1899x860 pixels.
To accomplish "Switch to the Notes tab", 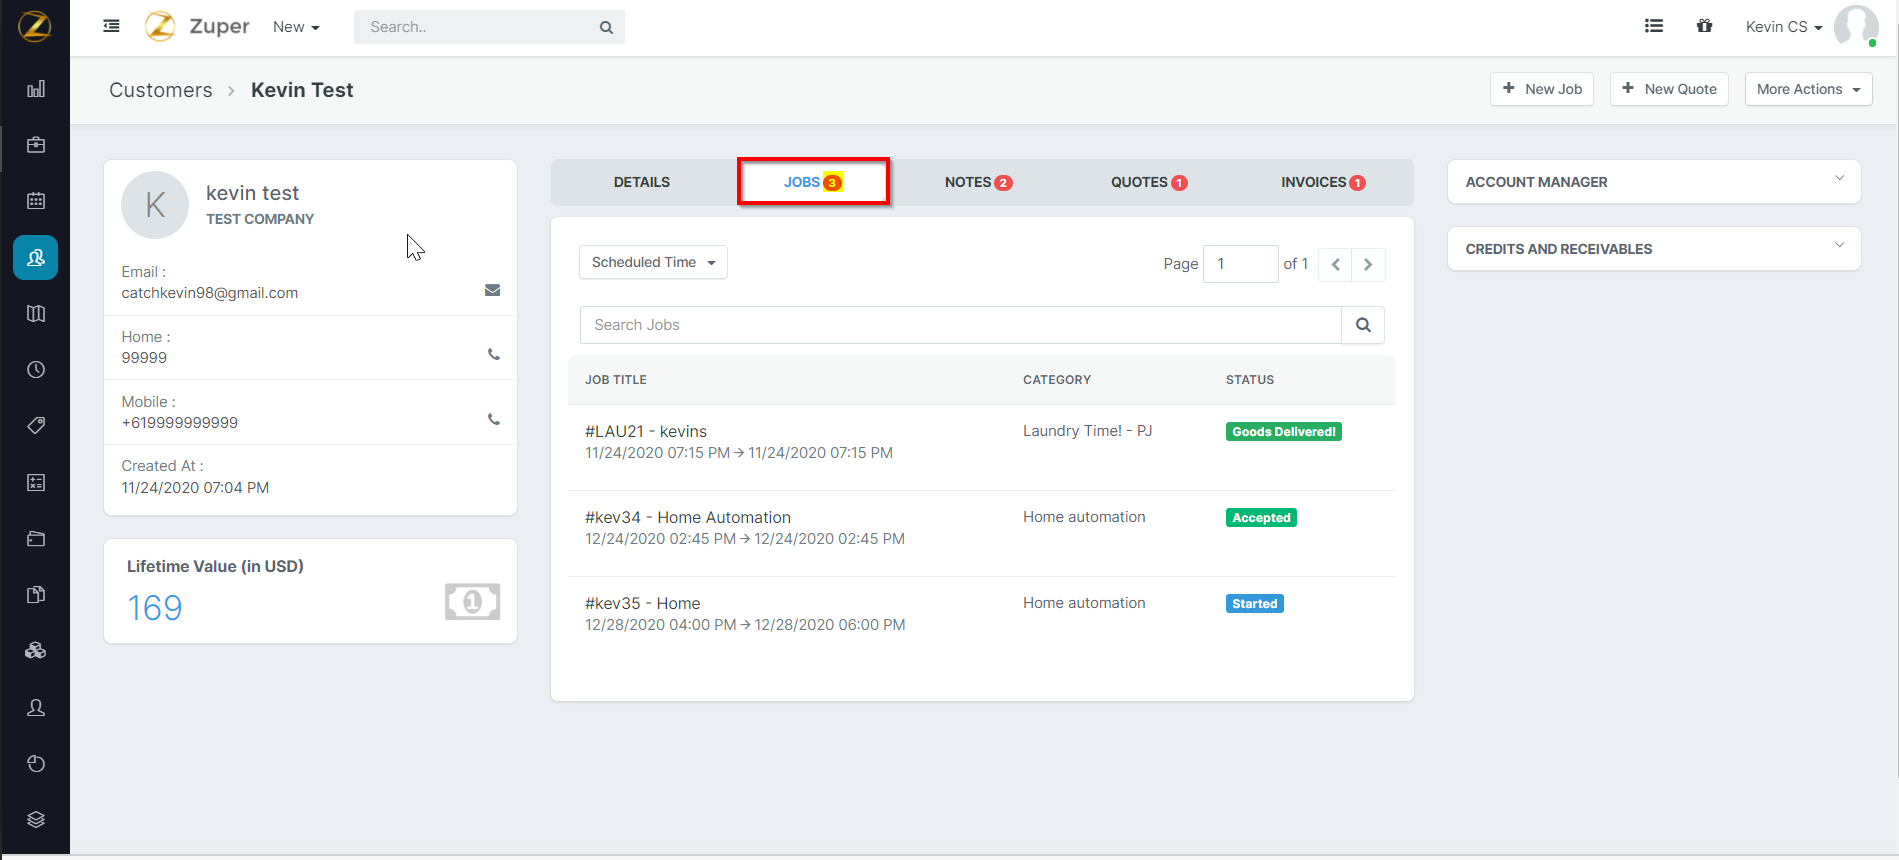I will coord(977,182).
